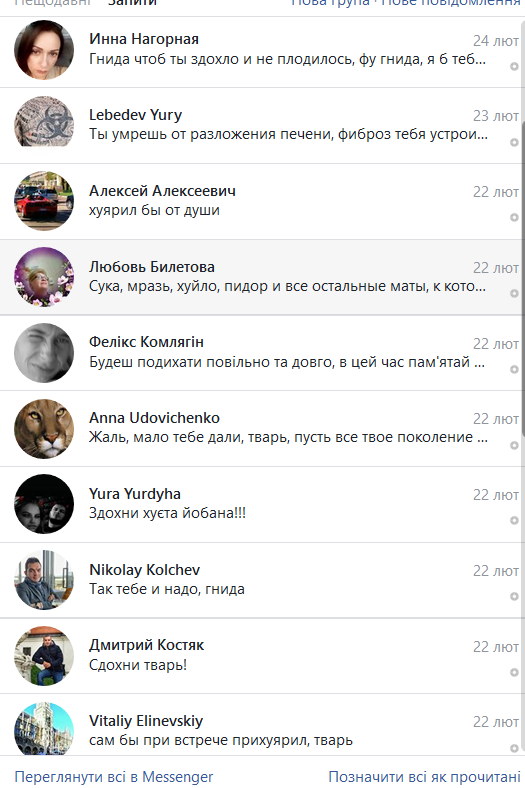Open Nikolay Kolchev message thread

260,580
